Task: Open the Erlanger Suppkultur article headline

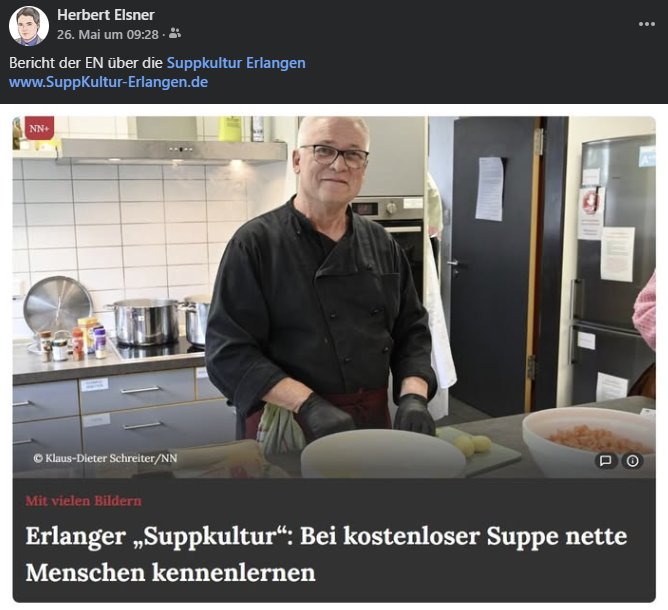Action: 326,554
